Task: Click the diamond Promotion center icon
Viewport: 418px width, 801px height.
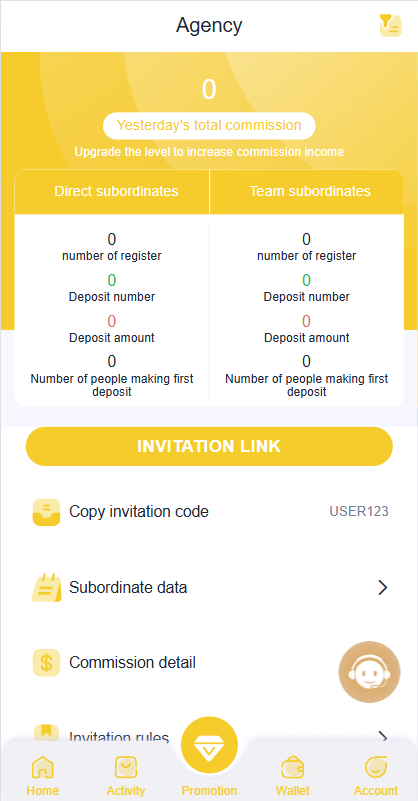Action: coord(209,744)
